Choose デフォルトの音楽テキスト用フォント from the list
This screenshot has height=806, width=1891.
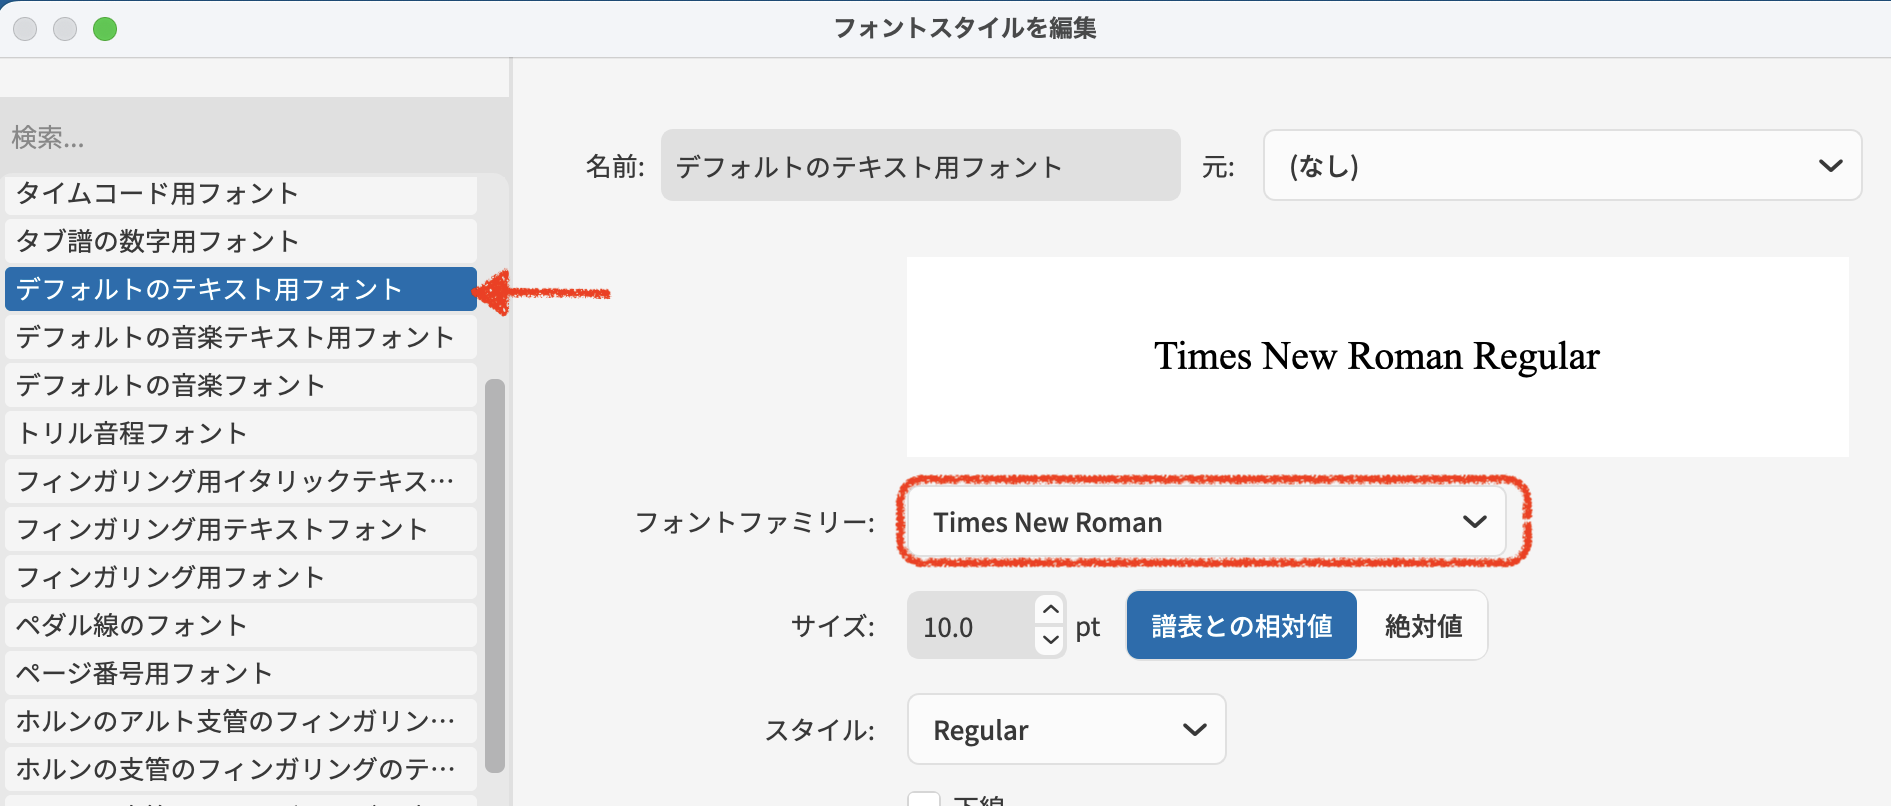point(240,337)
